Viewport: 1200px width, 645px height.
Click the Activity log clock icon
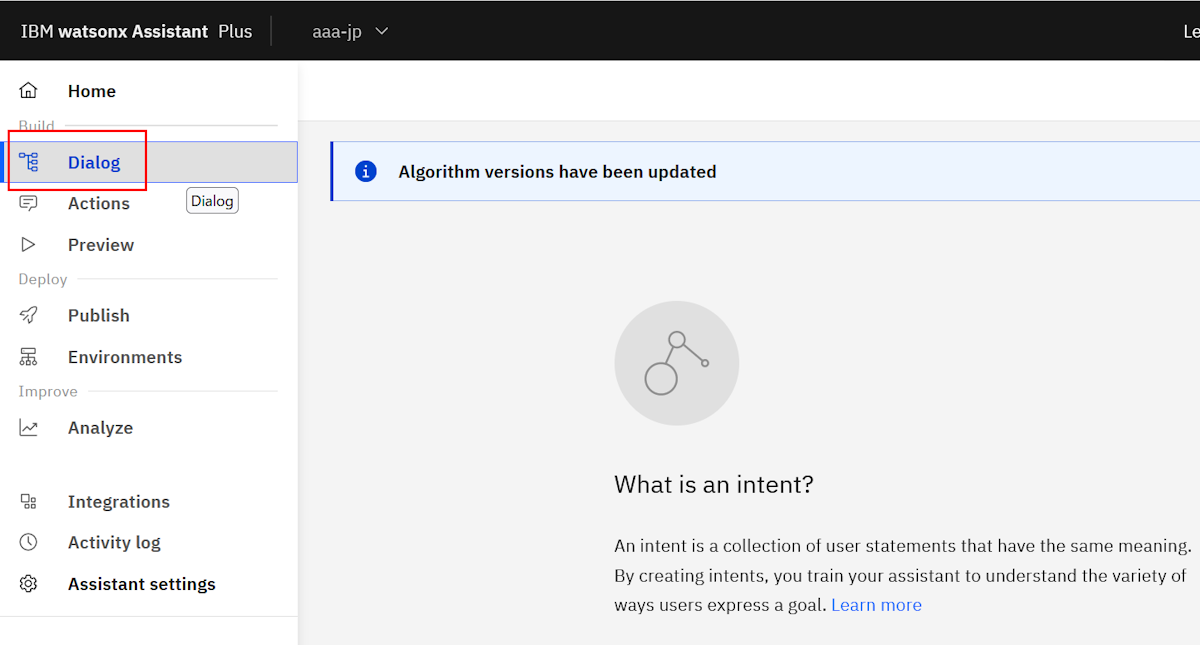(x=28, y=542)
